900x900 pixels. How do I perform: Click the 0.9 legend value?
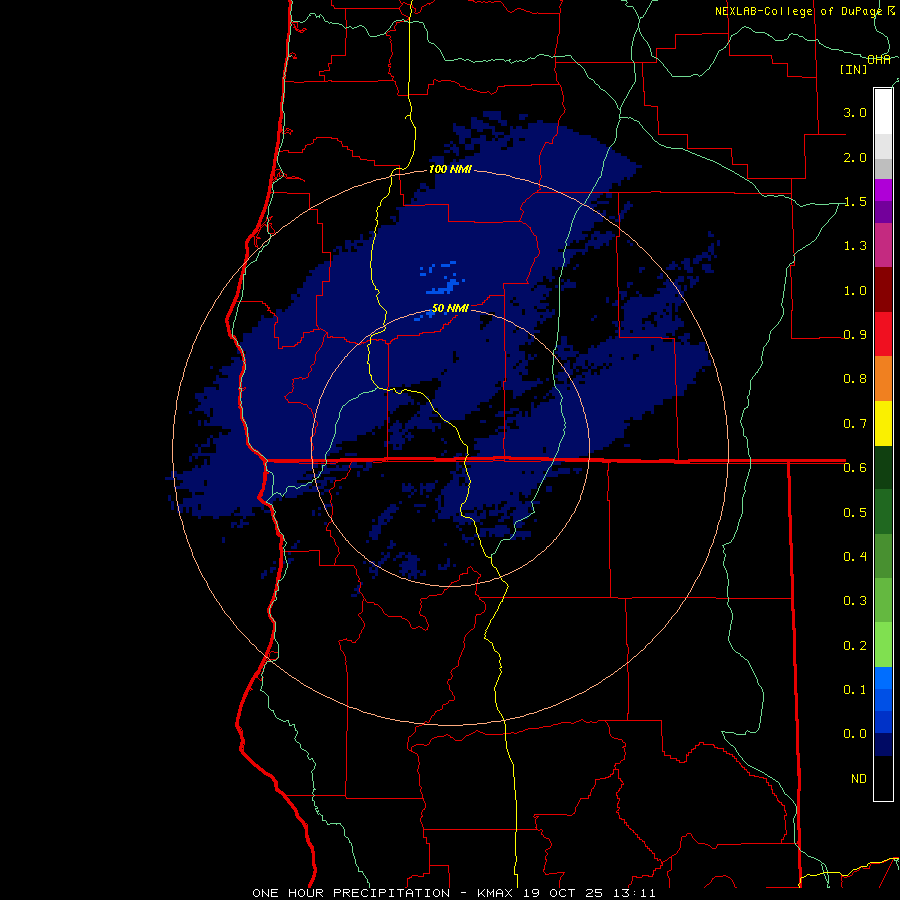(x=855, y=335)
